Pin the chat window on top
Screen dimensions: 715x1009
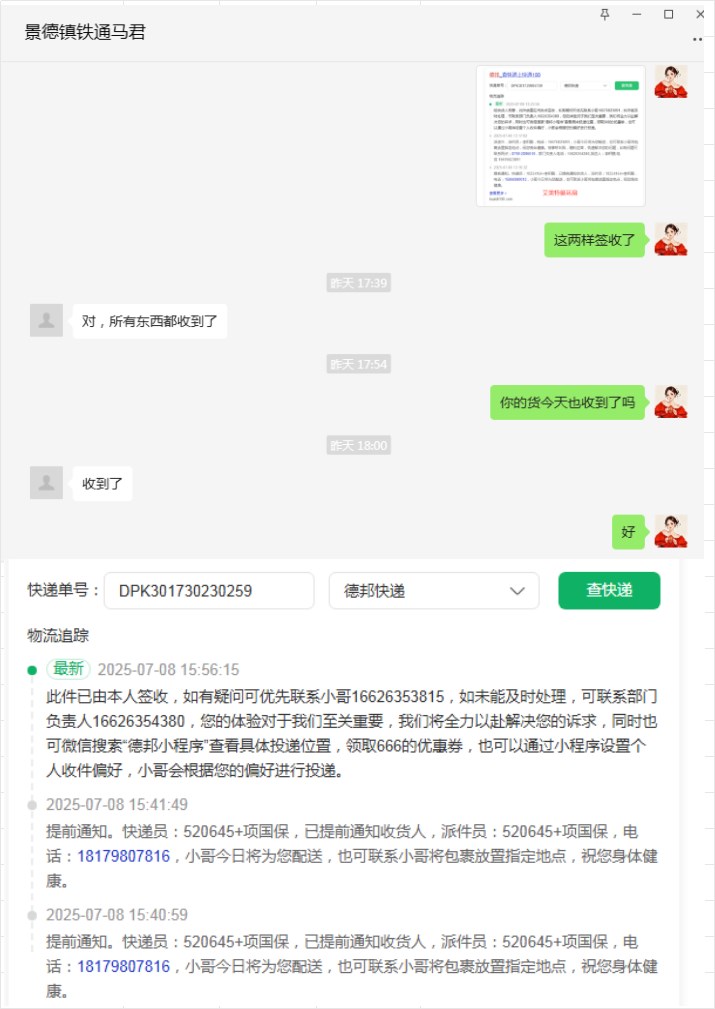(604, 14)
